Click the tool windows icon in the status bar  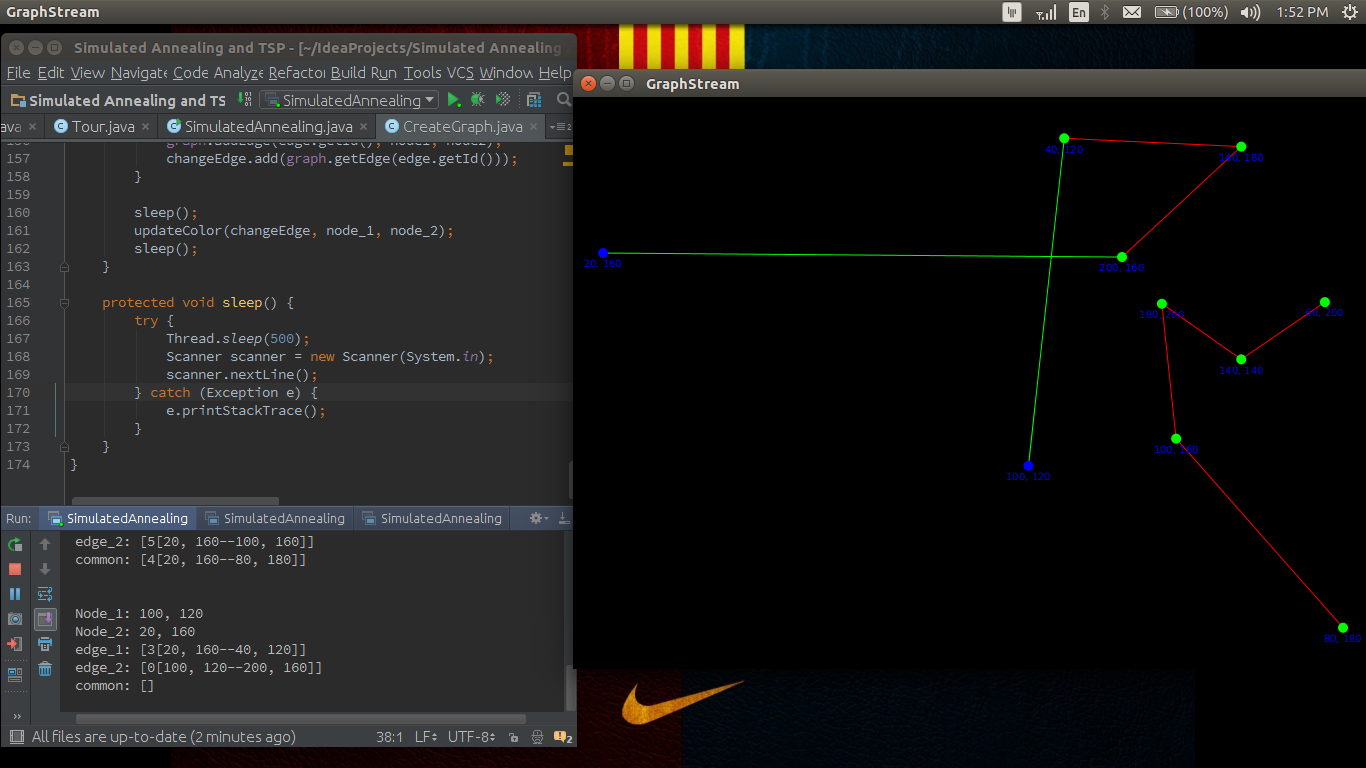16,737
